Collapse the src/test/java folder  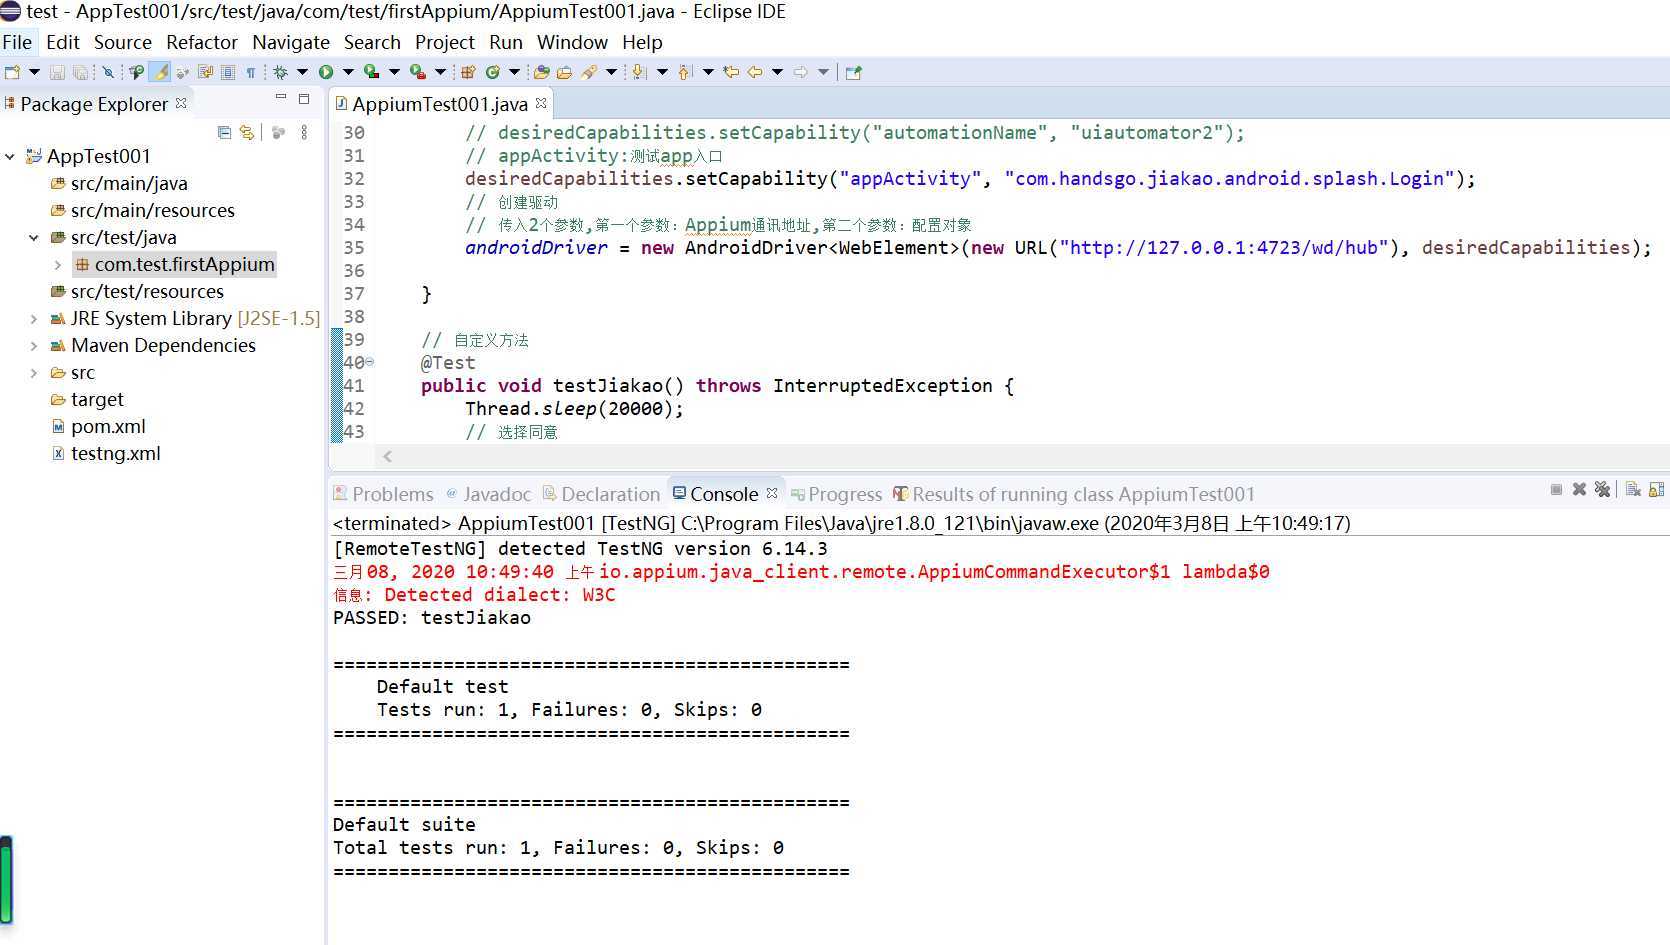point(34,237)
